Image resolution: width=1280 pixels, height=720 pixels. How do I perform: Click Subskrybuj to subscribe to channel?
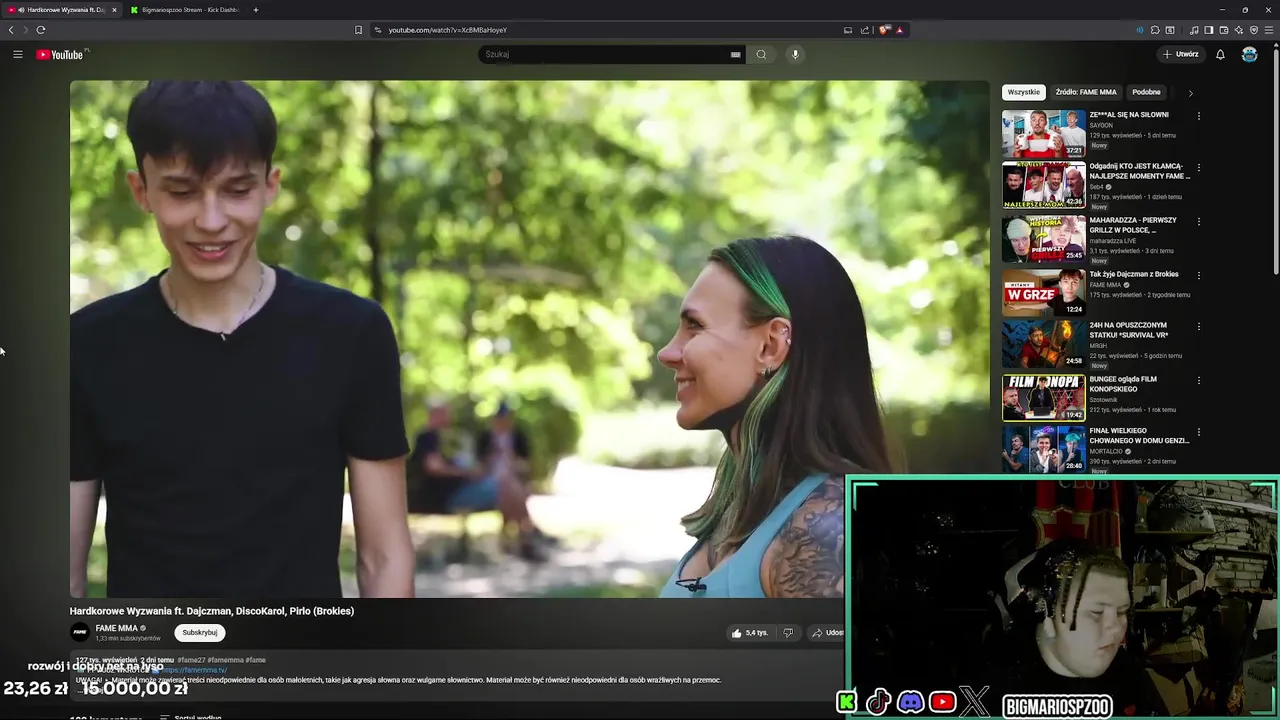(x=199, y=632)
